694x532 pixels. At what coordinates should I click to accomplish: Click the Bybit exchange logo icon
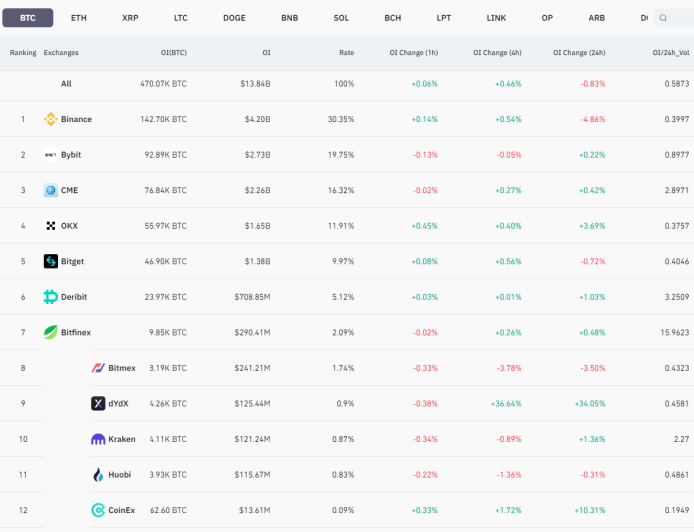[50, 154]
